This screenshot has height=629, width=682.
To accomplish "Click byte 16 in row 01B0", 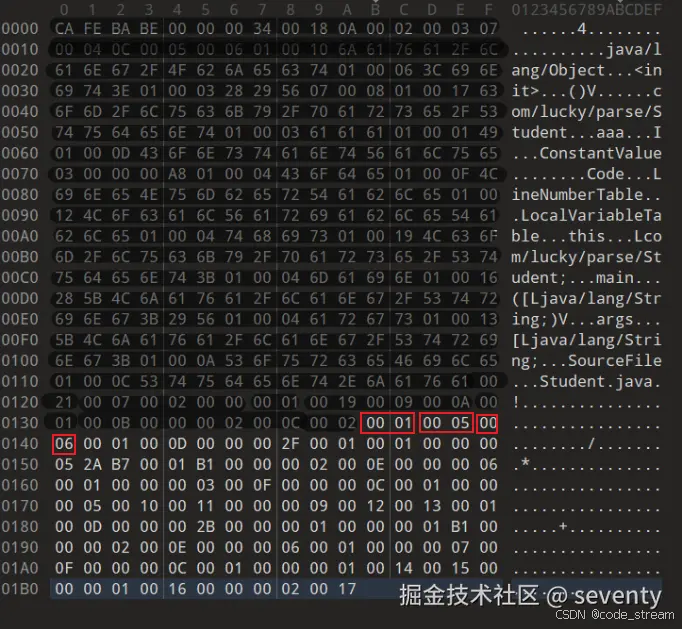I will point(177,589).
